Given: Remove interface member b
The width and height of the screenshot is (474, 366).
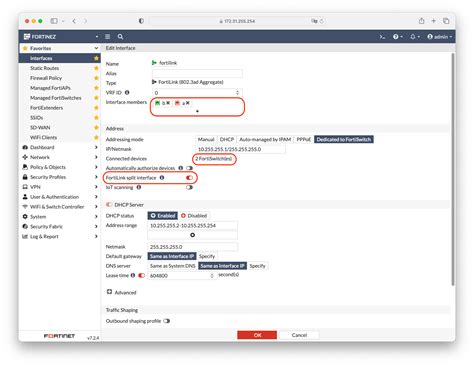Looking at the screenshot, I should pyautogui.click(x=168, y=103).
